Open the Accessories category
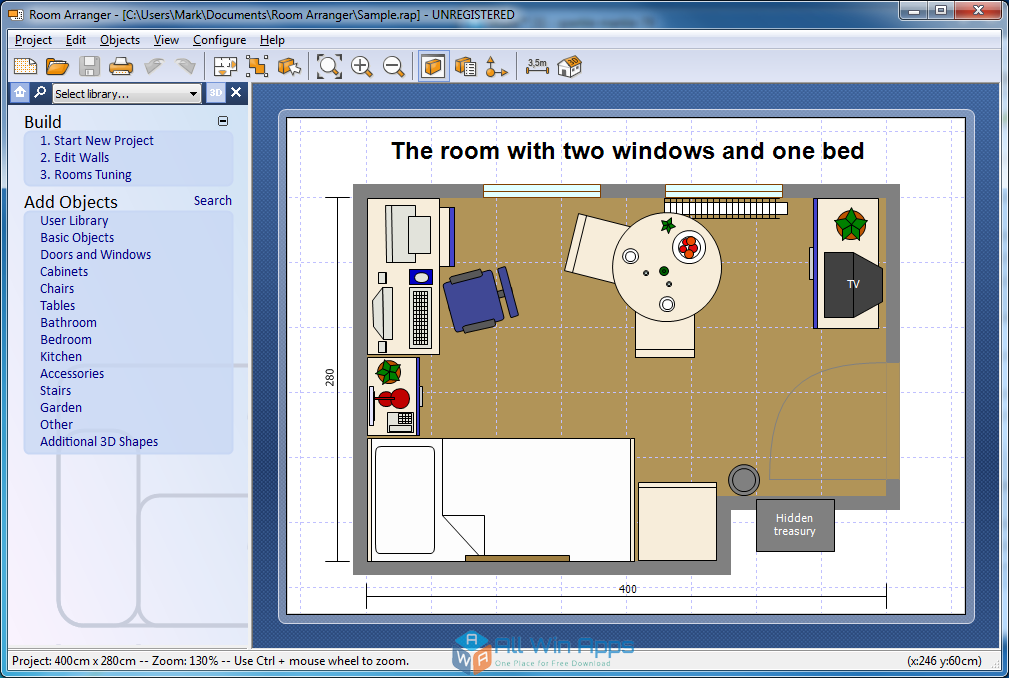 tap(71, 374)
